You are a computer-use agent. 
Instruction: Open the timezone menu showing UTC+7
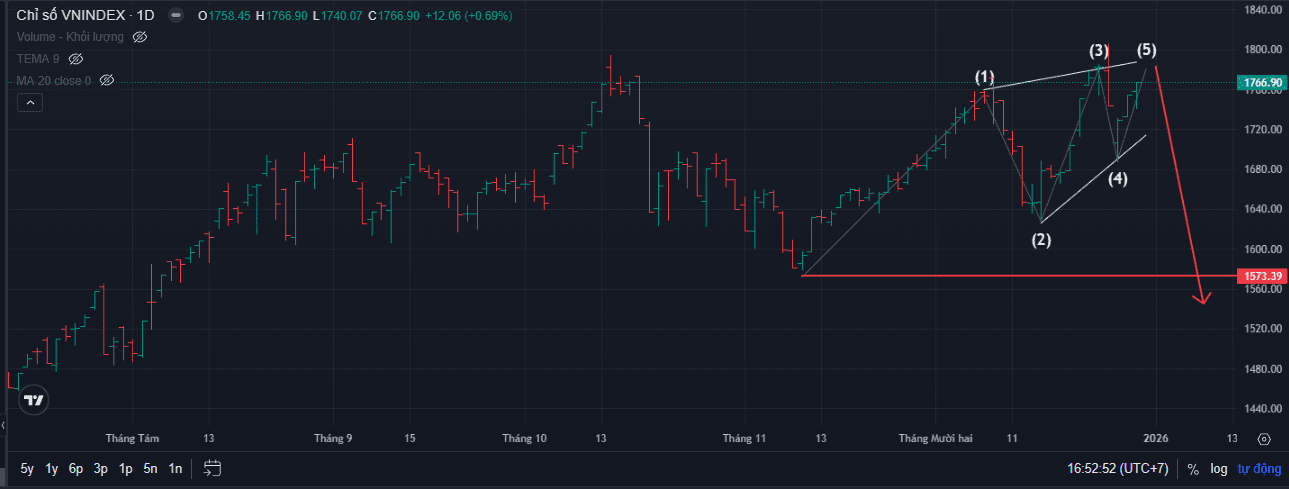pyautogui.click(x=1117, y=468)
